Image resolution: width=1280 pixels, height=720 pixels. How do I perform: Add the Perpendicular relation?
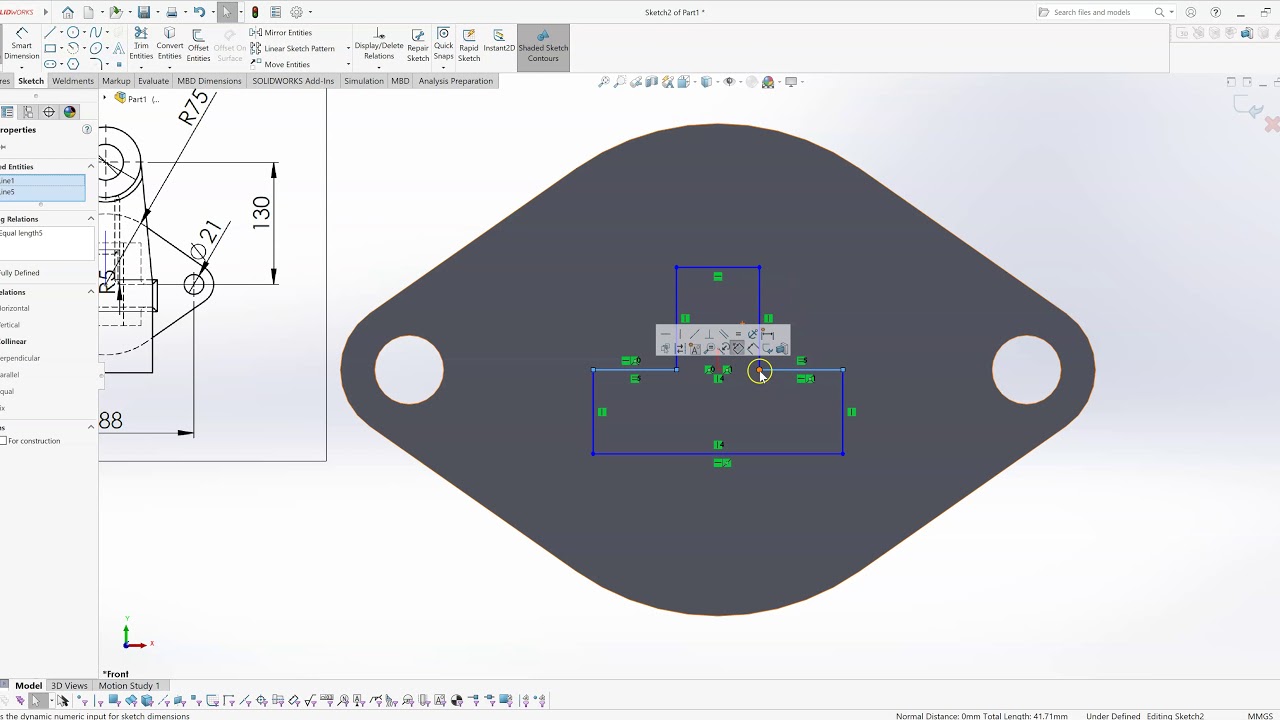tap(20, 358)
